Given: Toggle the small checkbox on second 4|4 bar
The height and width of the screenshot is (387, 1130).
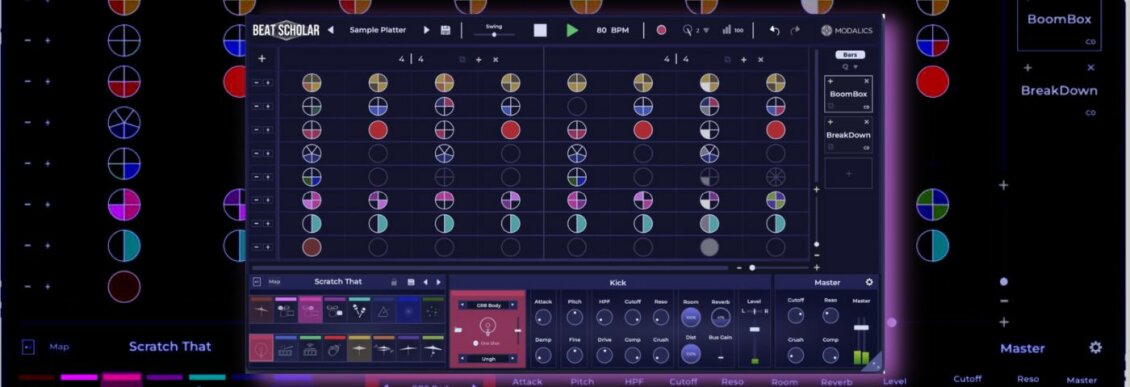Looking at the screenshot, I should (727, 60).
